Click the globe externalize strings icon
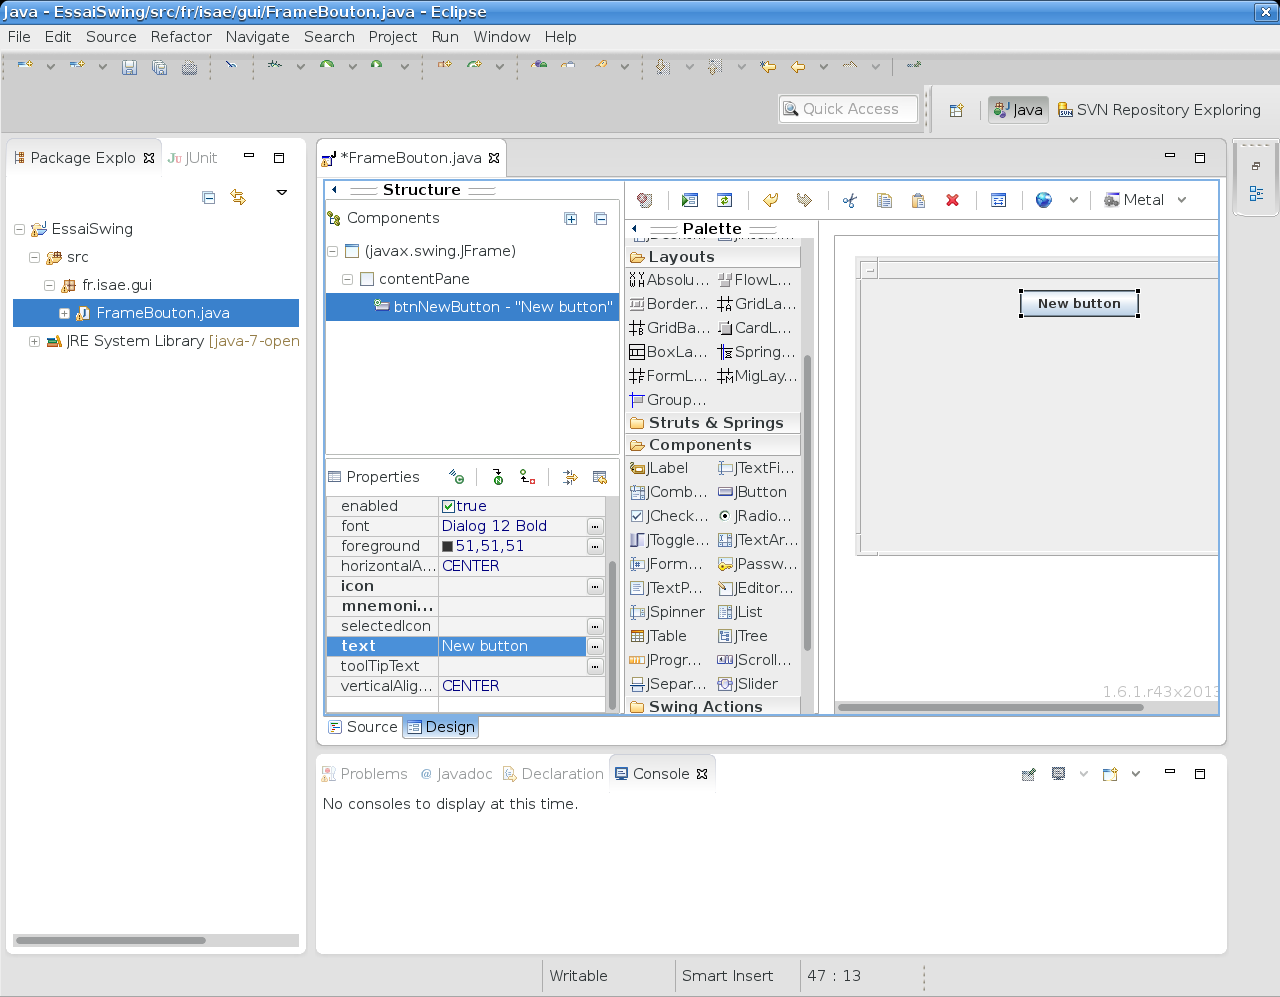This screenshot has width=1280, height=997. coord(1044,200)
